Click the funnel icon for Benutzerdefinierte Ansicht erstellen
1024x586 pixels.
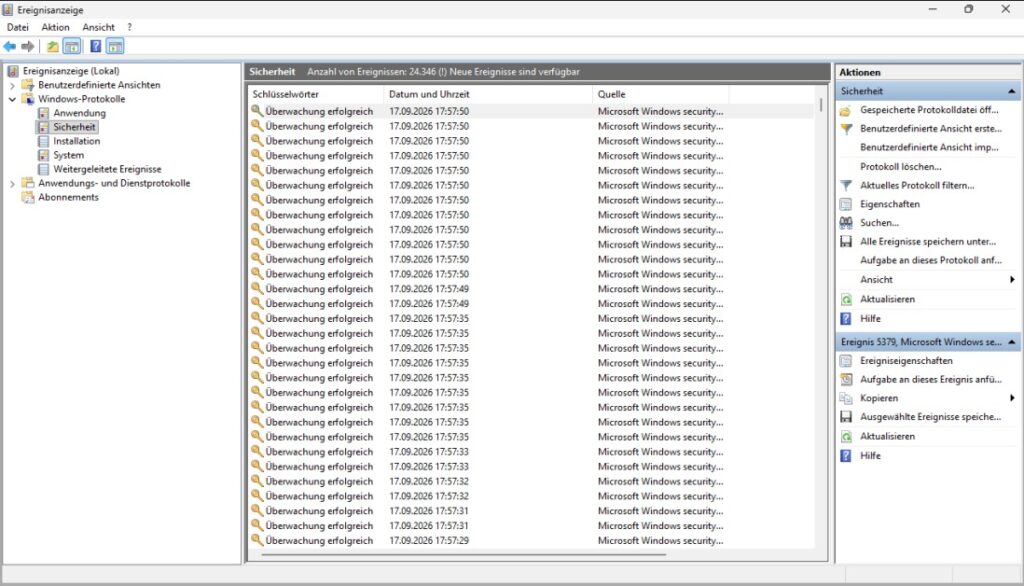pyautogui.click(x=846, y=129)
